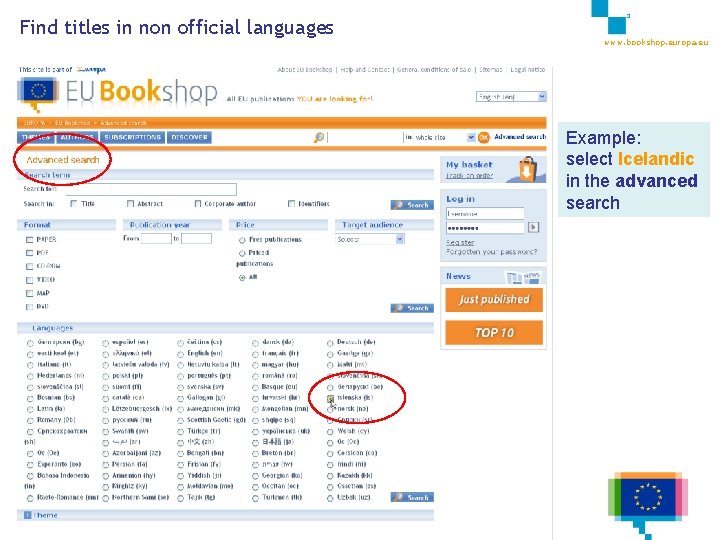Image resolution: width=720 pixels, height=540 pixels.
Task: Select Esperanto (eo) language radio
Action: [x=30, y=465]
